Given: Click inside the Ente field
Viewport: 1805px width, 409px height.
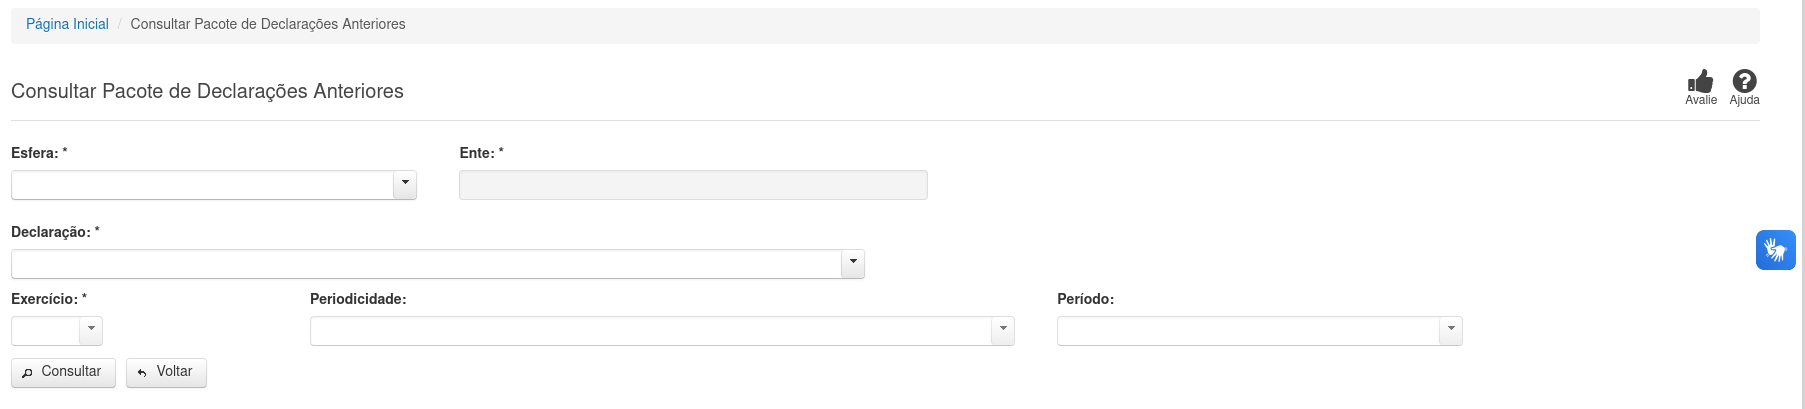Looking at the screenshot, I should tap(693, 185).
